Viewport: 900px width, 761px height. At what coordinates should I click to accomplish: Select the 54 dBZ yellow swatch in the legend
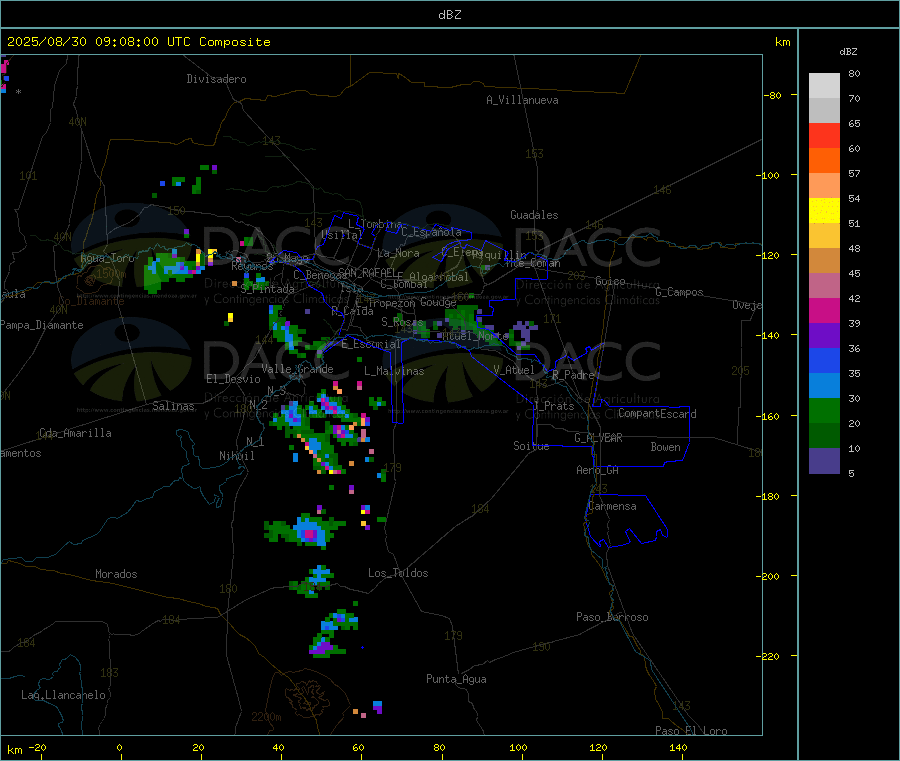pos(824,211)
